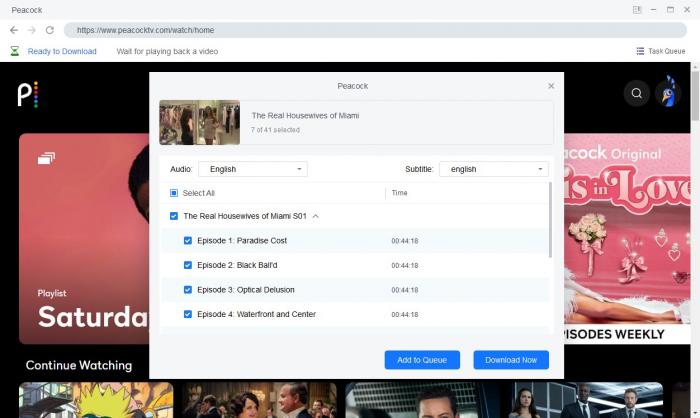Click the Download Now button
The image size is (700, 418).
click(511, 360)
